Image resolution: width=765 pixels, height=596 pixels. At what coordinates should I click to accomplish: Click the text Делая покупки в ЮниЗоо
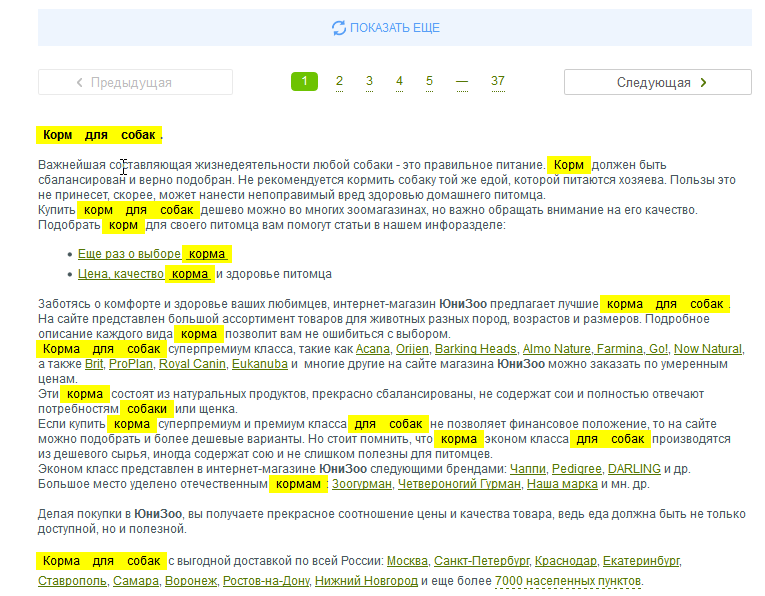110,514
